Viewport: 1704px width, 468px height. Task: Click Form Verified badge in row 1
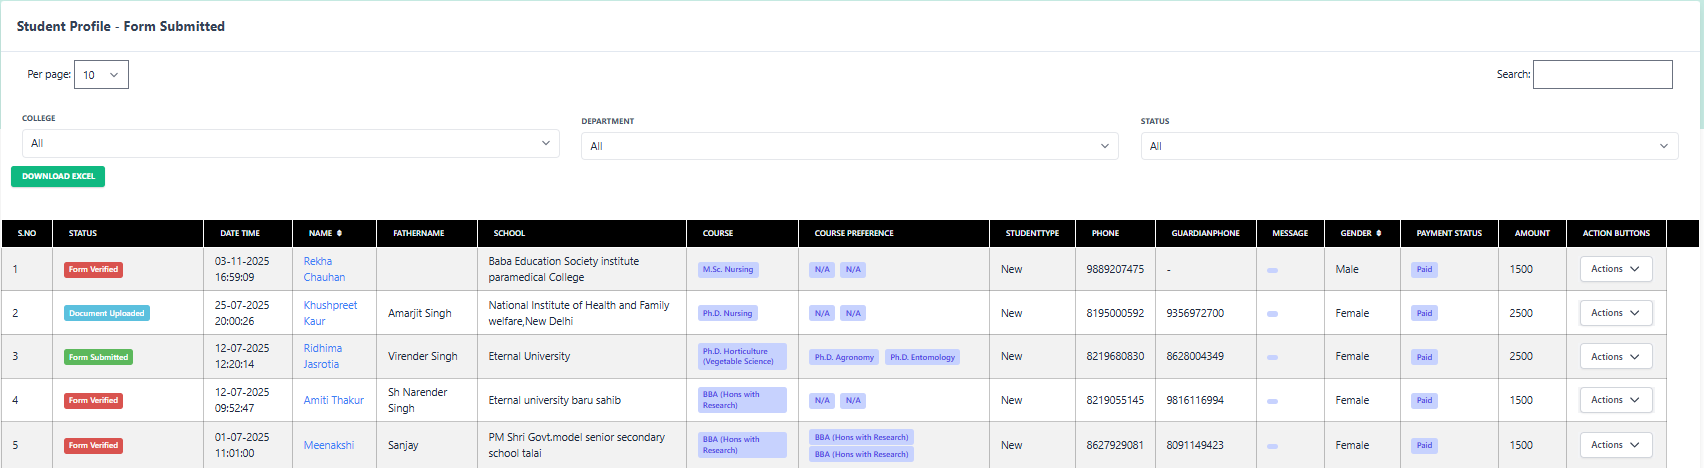coord(93,269)
